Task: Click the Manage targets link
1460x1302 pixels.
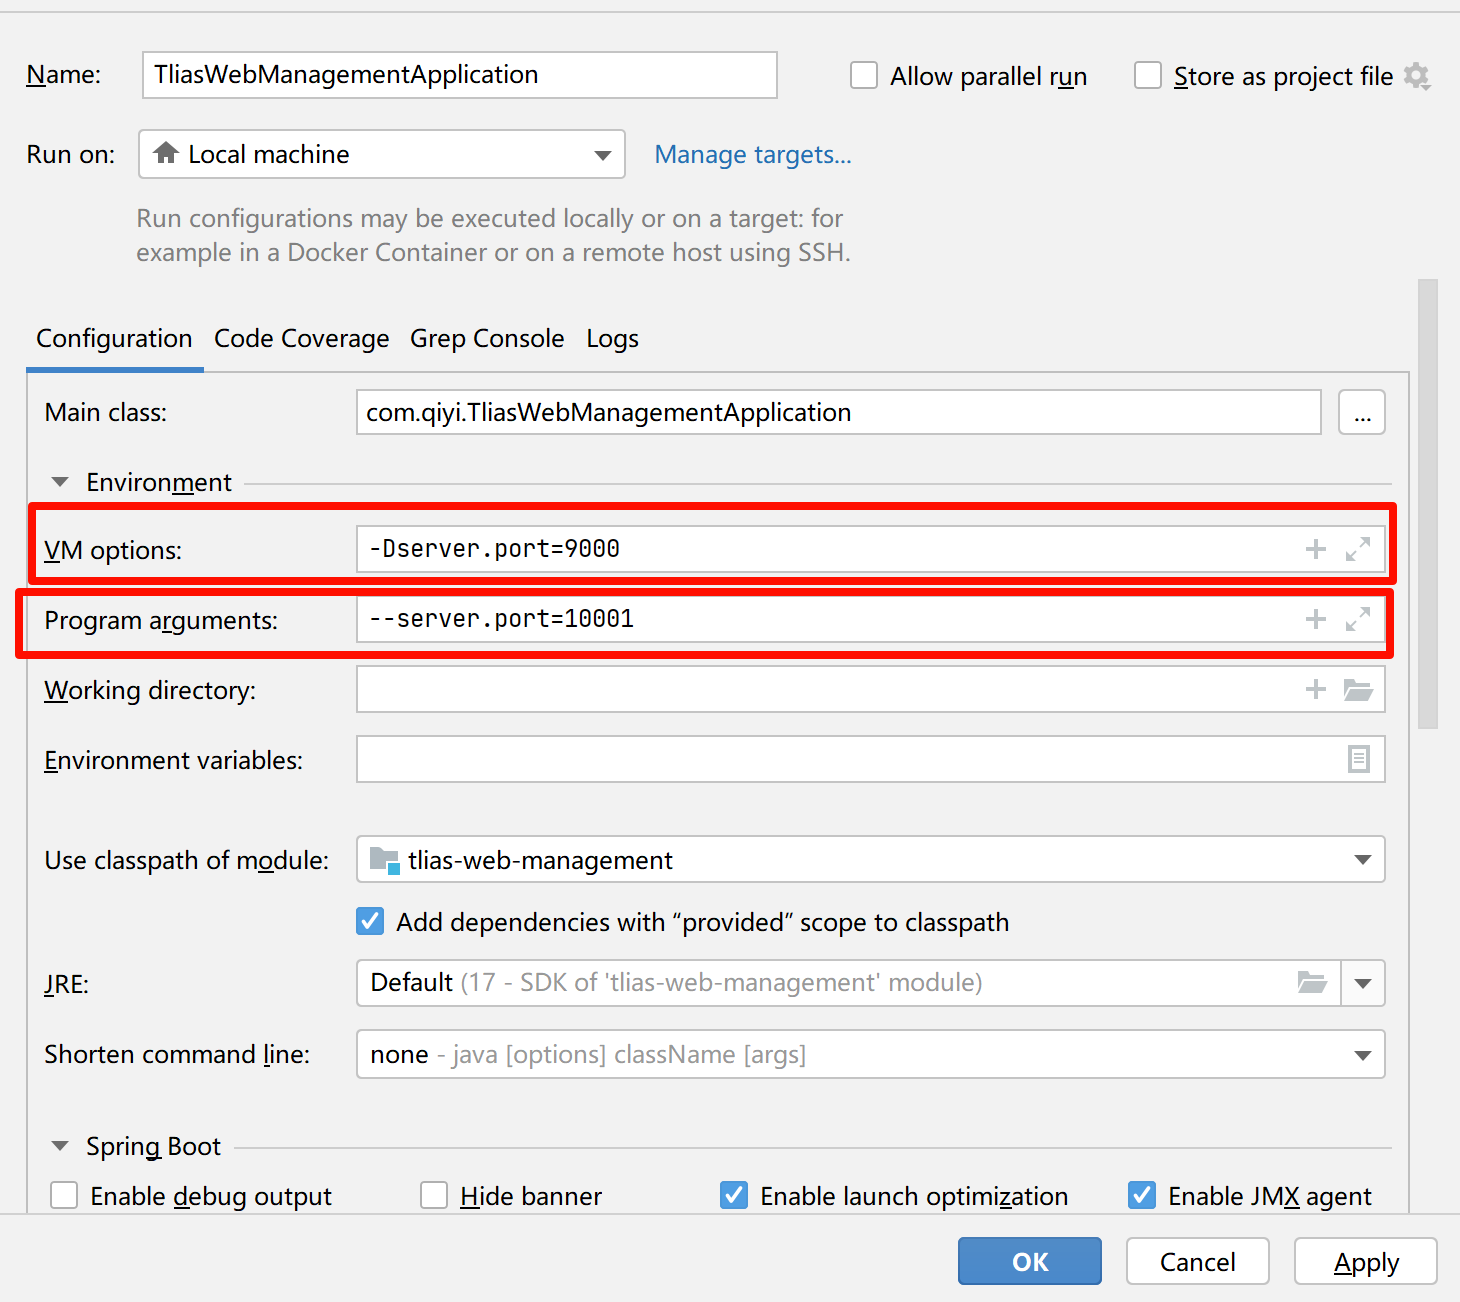Action: point(752,154)
